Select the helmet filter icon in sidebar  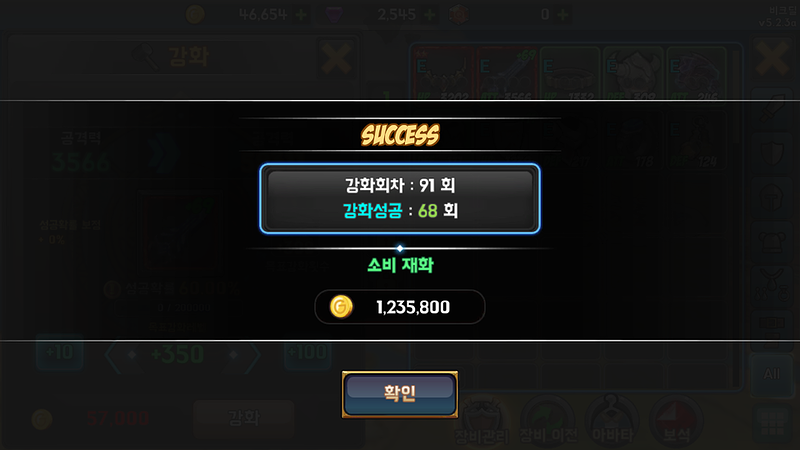tap(772, 196)
